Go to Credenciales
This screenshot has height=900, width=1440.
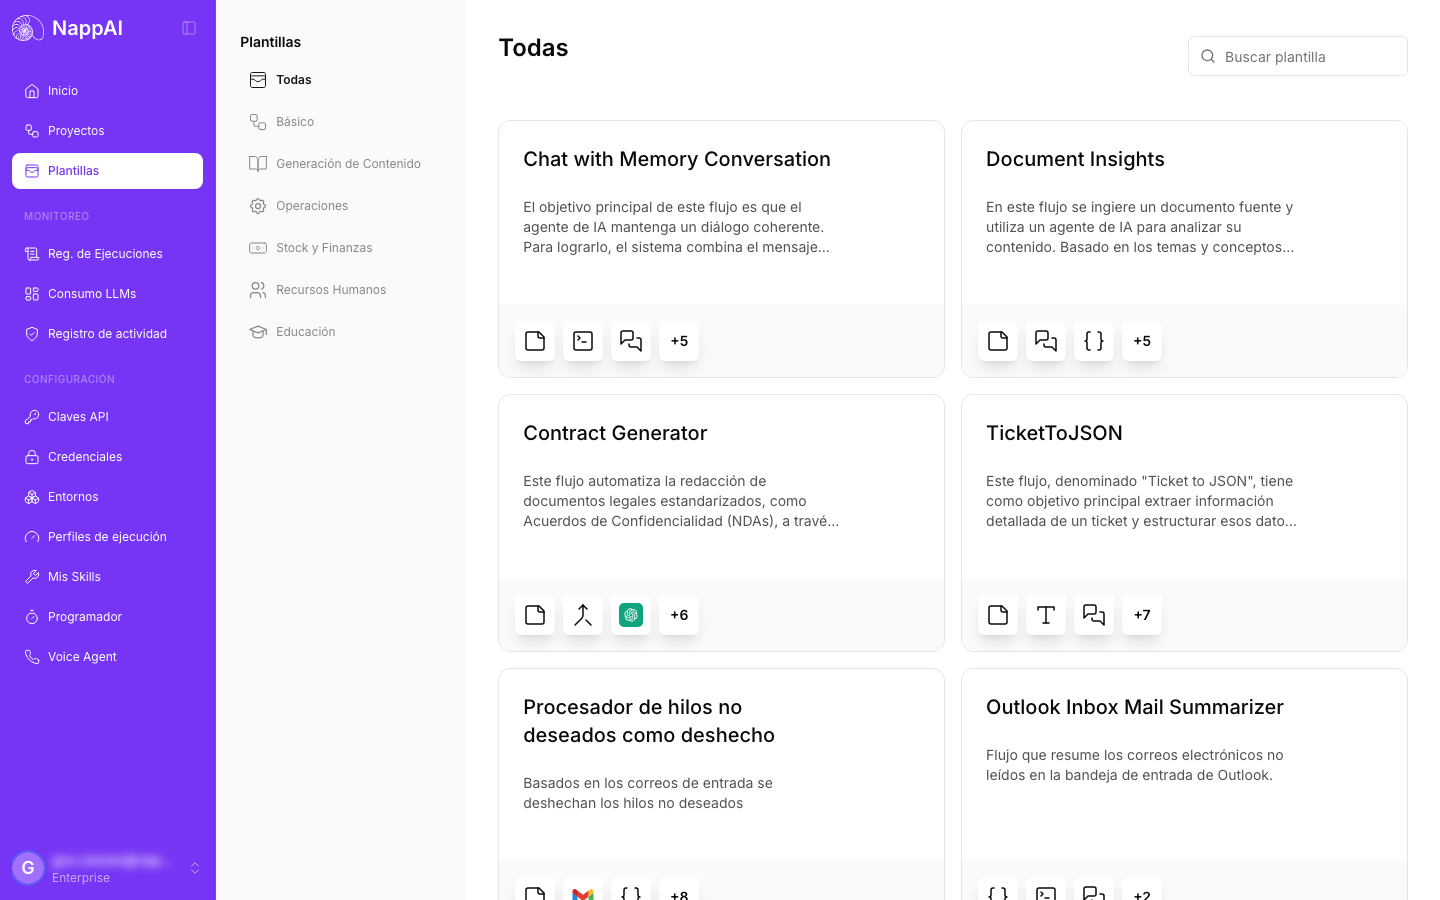[108, 457]
